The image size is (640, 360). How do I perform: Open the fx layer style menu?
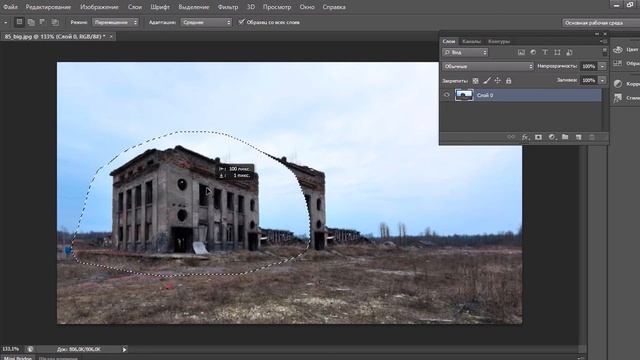[525, 137]
